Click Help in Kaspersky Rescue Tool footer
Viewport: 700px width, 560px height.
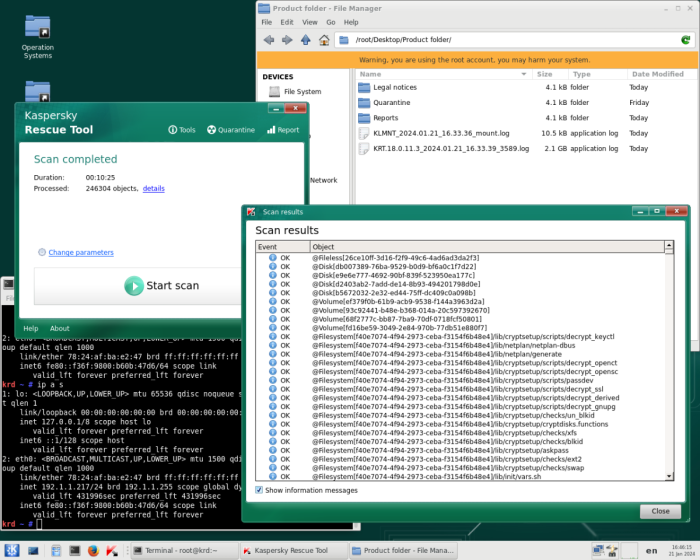pos(31,328)
